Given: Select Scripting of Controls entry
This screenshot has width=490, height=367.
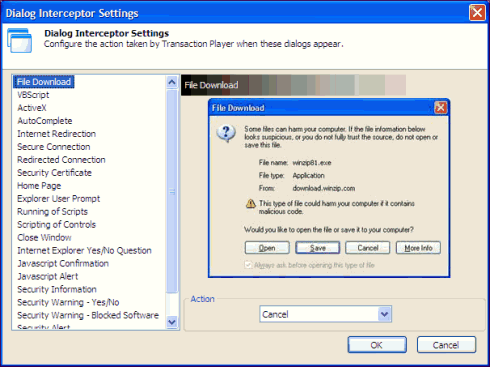Looking at the screenshot, I should (57, 225).
